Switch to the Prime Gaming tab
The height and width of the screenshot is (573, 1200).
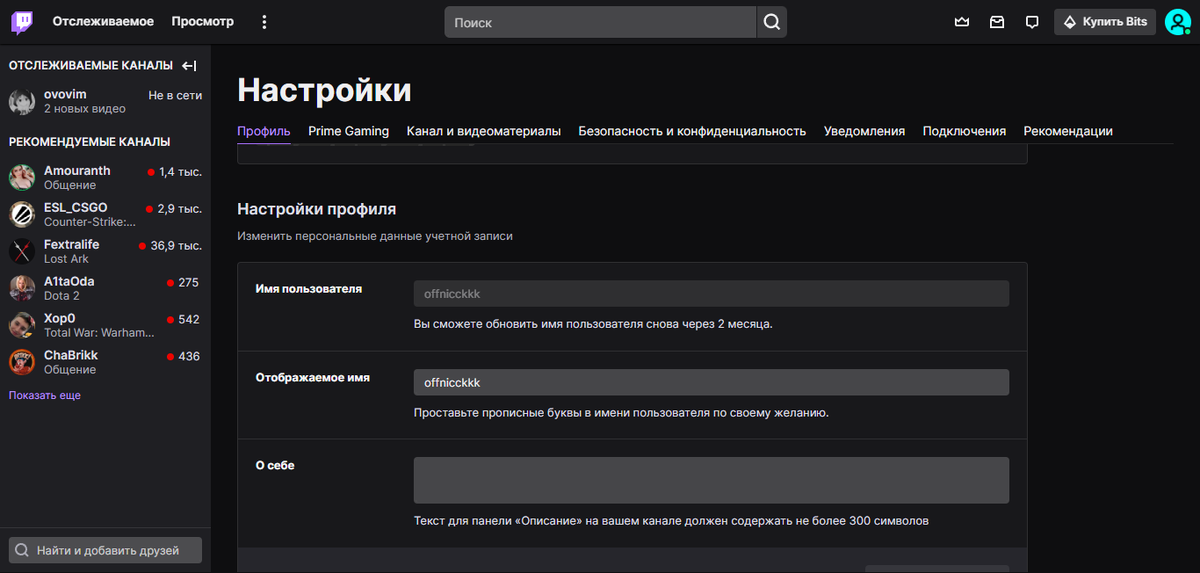[349, 131]
